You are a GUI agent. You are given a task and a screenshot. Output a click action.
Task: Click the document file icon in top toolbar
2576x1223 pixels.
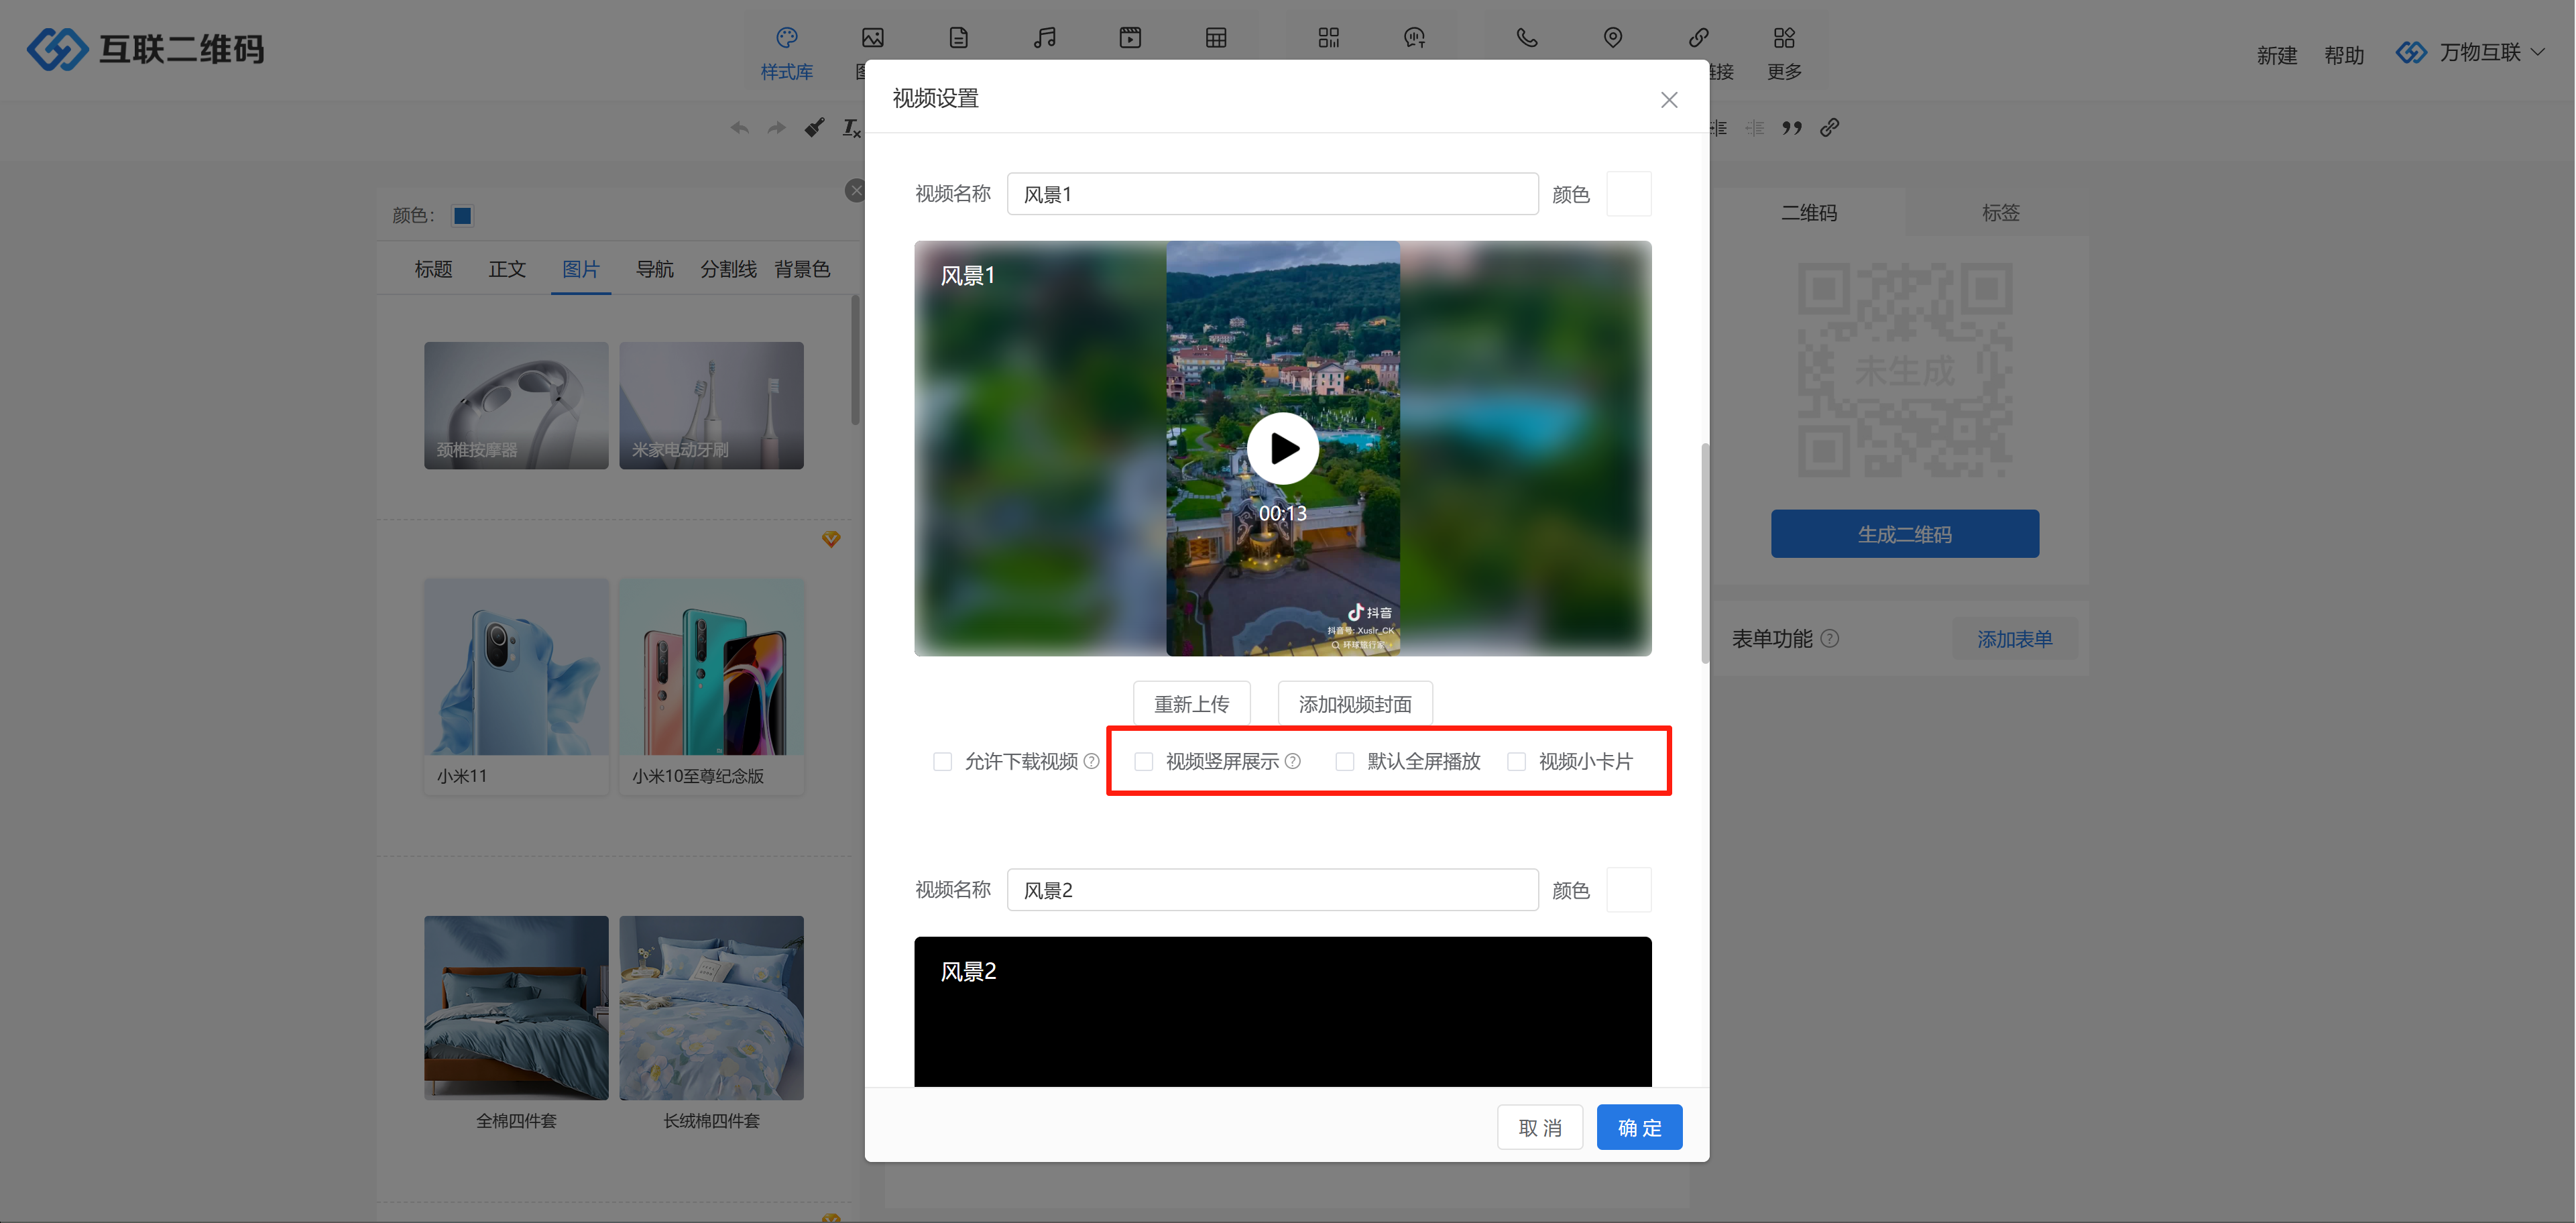(x=958, y=38)
